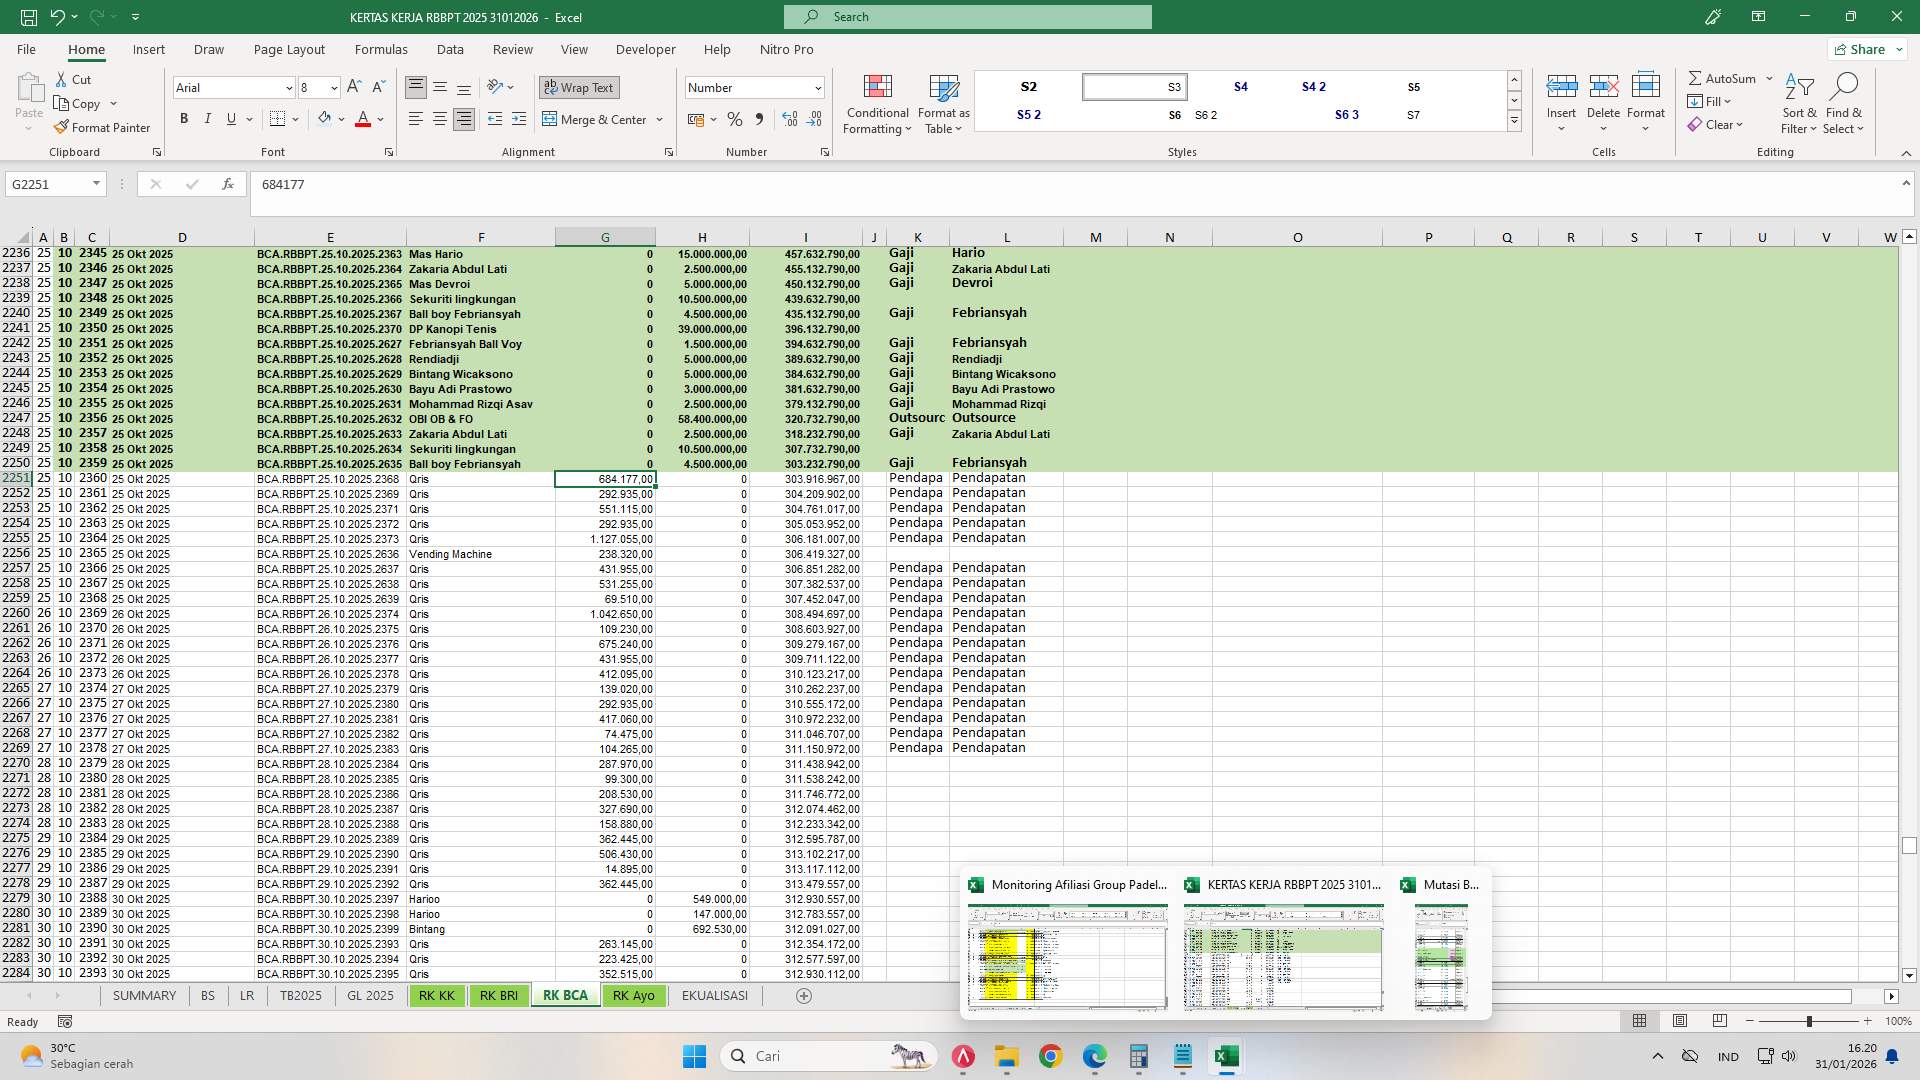Image resolution: width=1920 pixels, height=1080 pixels.
Task: Open the RK BRI sheet tab
Action: pyautogui.click(x=499, y=995)
